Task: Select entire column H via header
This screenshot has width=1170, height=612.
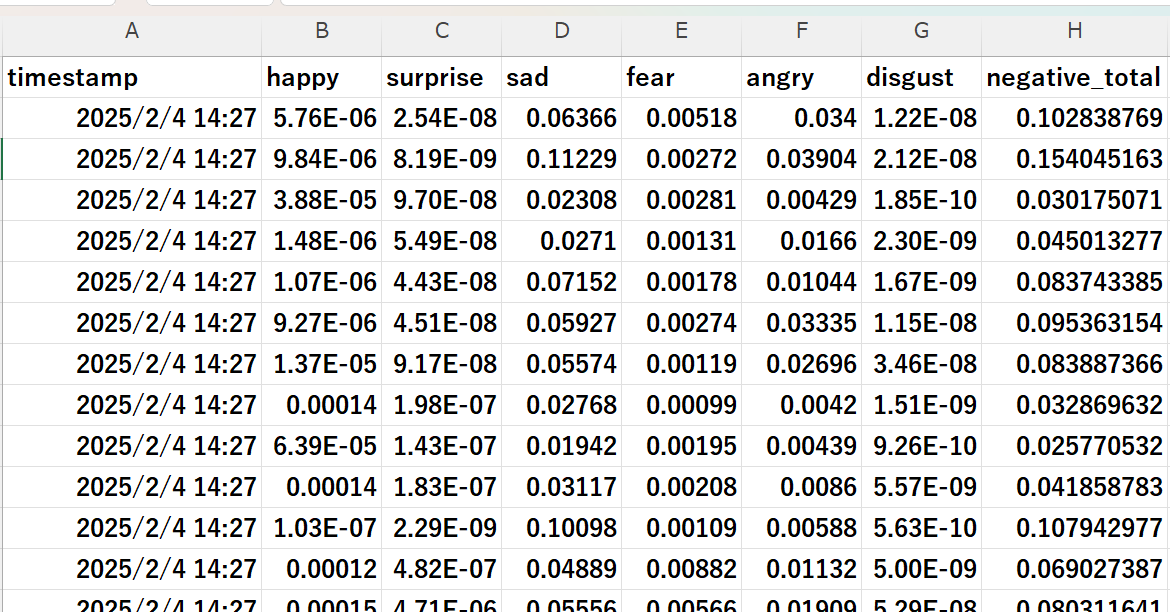Action: (1075, 32)
